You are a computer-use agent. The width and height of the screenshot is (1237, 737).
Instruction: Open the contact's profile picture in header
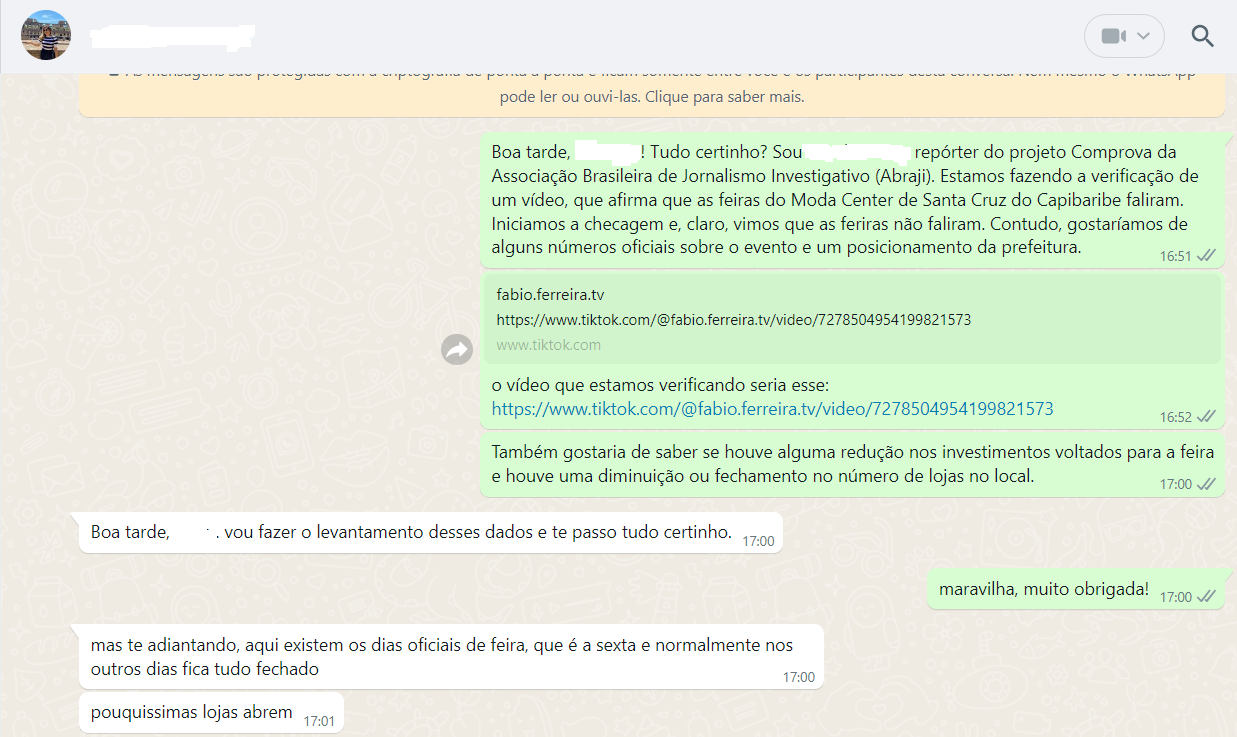pyautogui.click(x=46, y=35)
